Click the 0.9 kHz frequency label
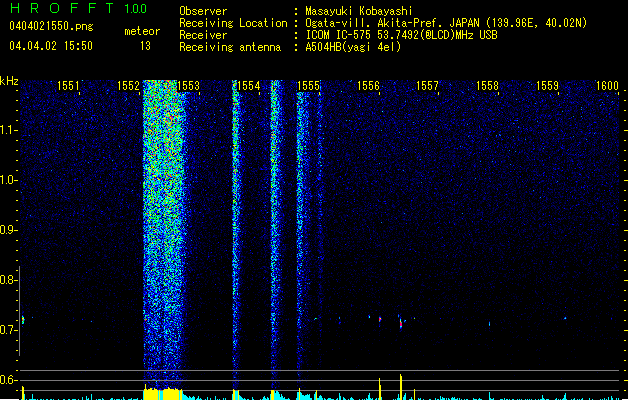This screenshot has width=629, height=400. coord(8,230)
